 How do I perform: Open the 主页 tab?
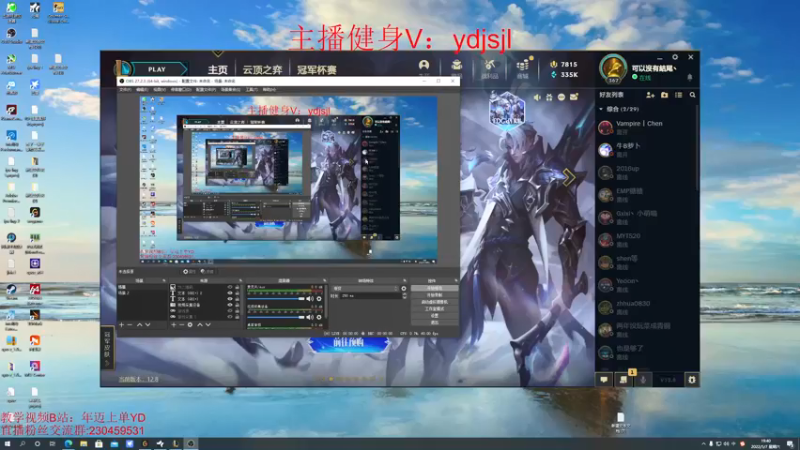click(218, 69)
